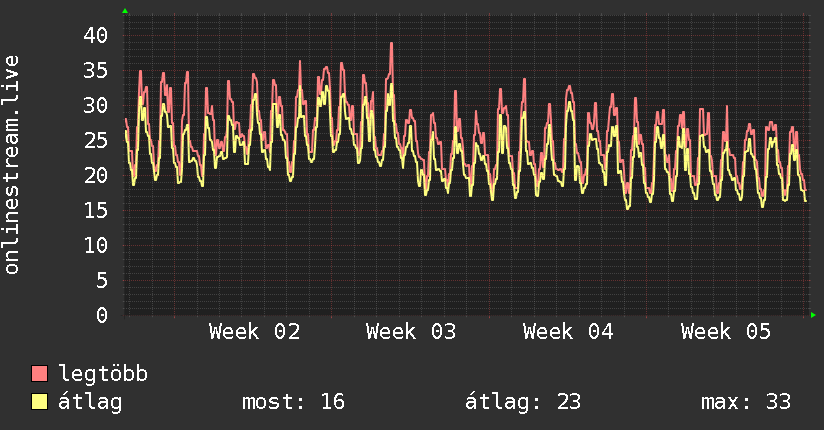Click the Week 04 axis label
The image size is (824, 430).
click(568, 332)
